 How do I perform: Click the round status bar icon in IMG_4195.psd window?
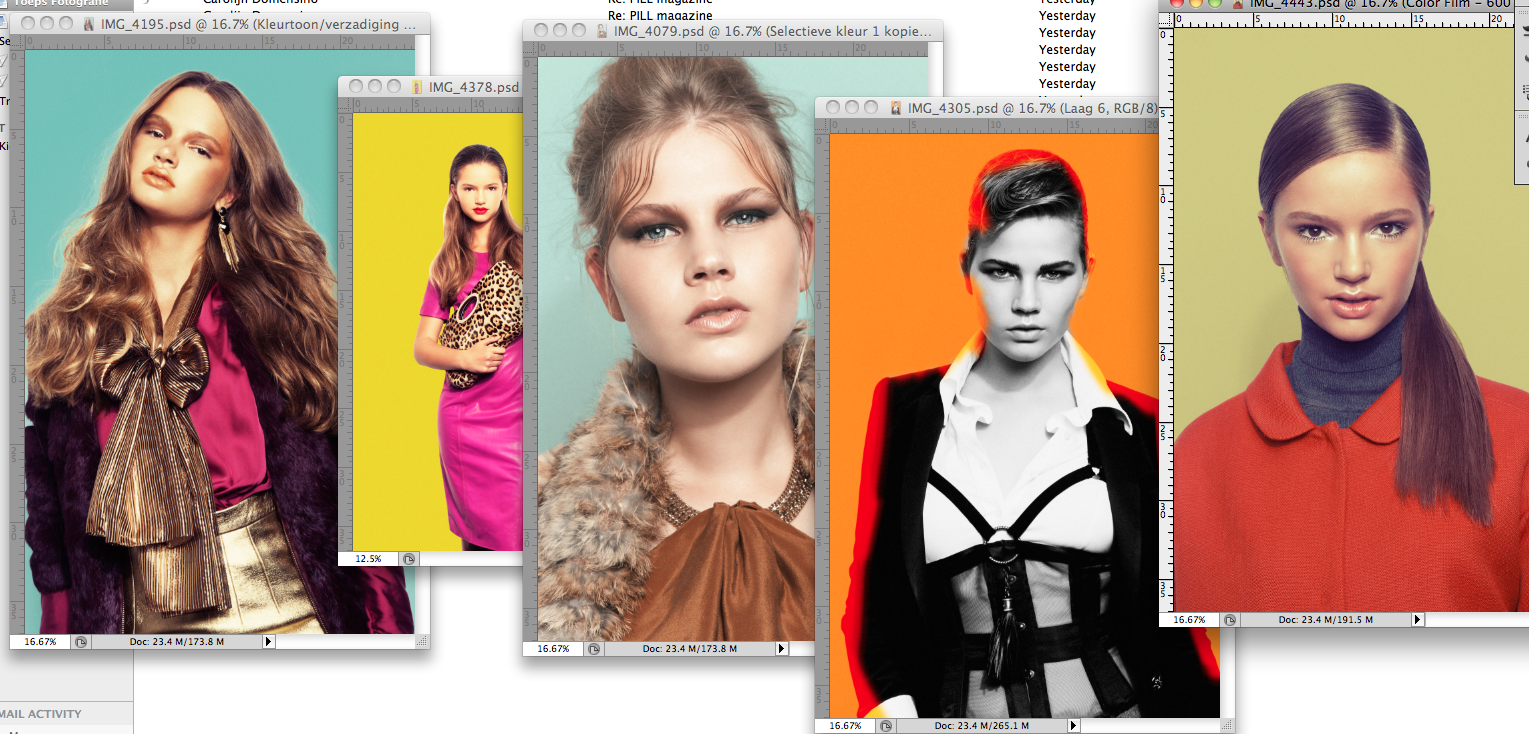[x=81, y=642]
